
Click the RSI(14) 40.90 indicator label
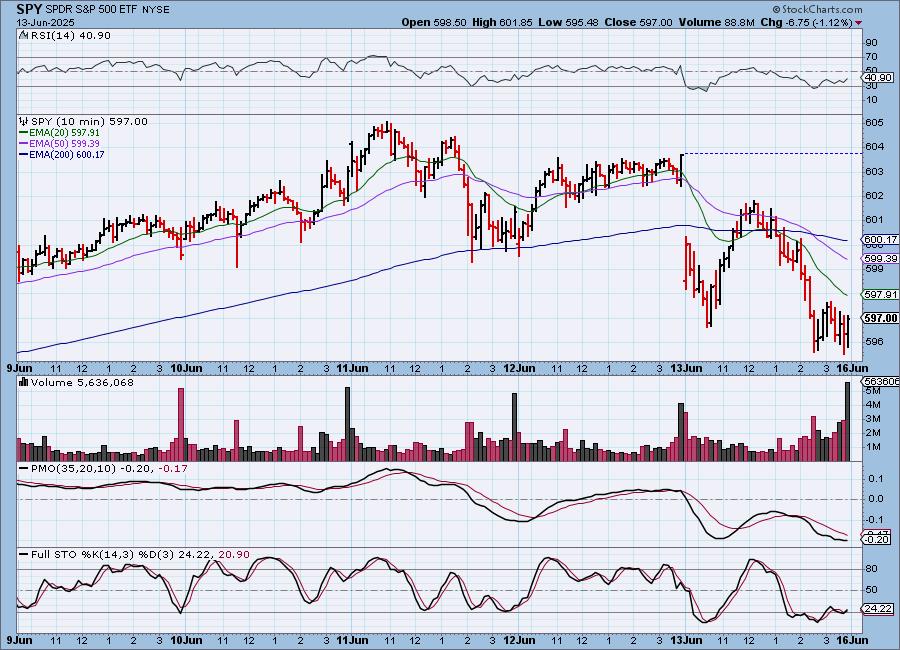(71, 35)
